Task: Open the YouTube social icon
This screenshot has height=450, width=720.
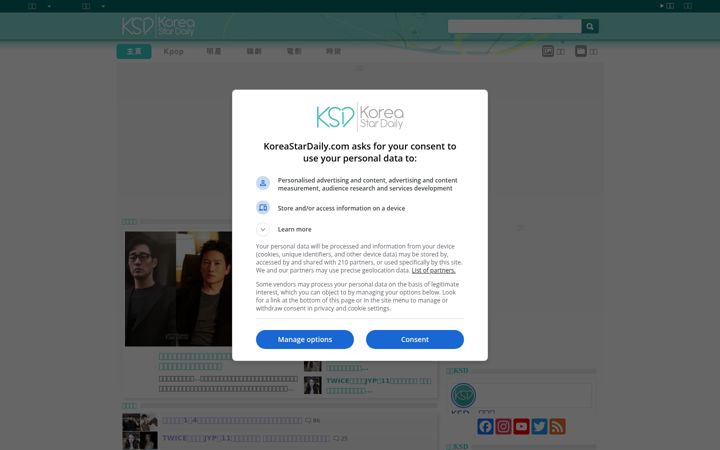Action: point(521,427)
